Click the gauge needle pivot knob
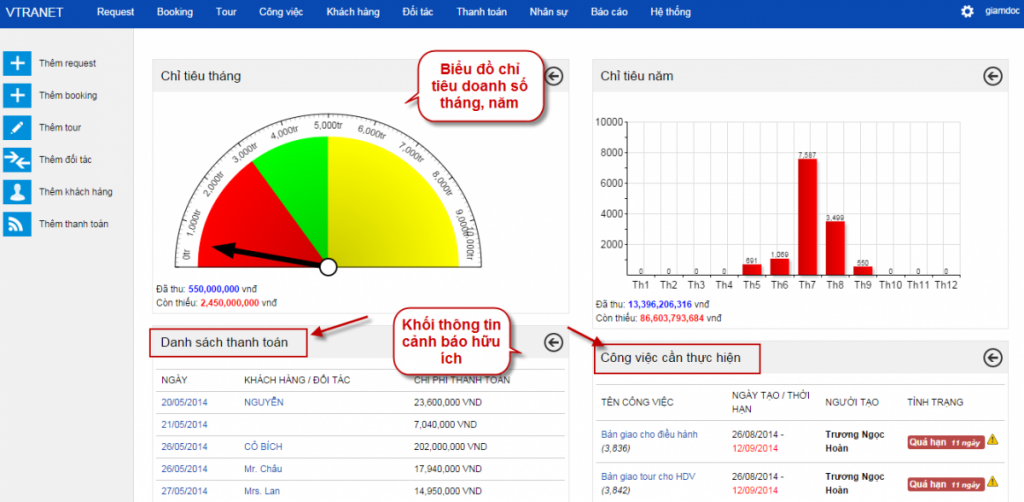The width and height of the screenshot is (1024, 502). (328, 266)
